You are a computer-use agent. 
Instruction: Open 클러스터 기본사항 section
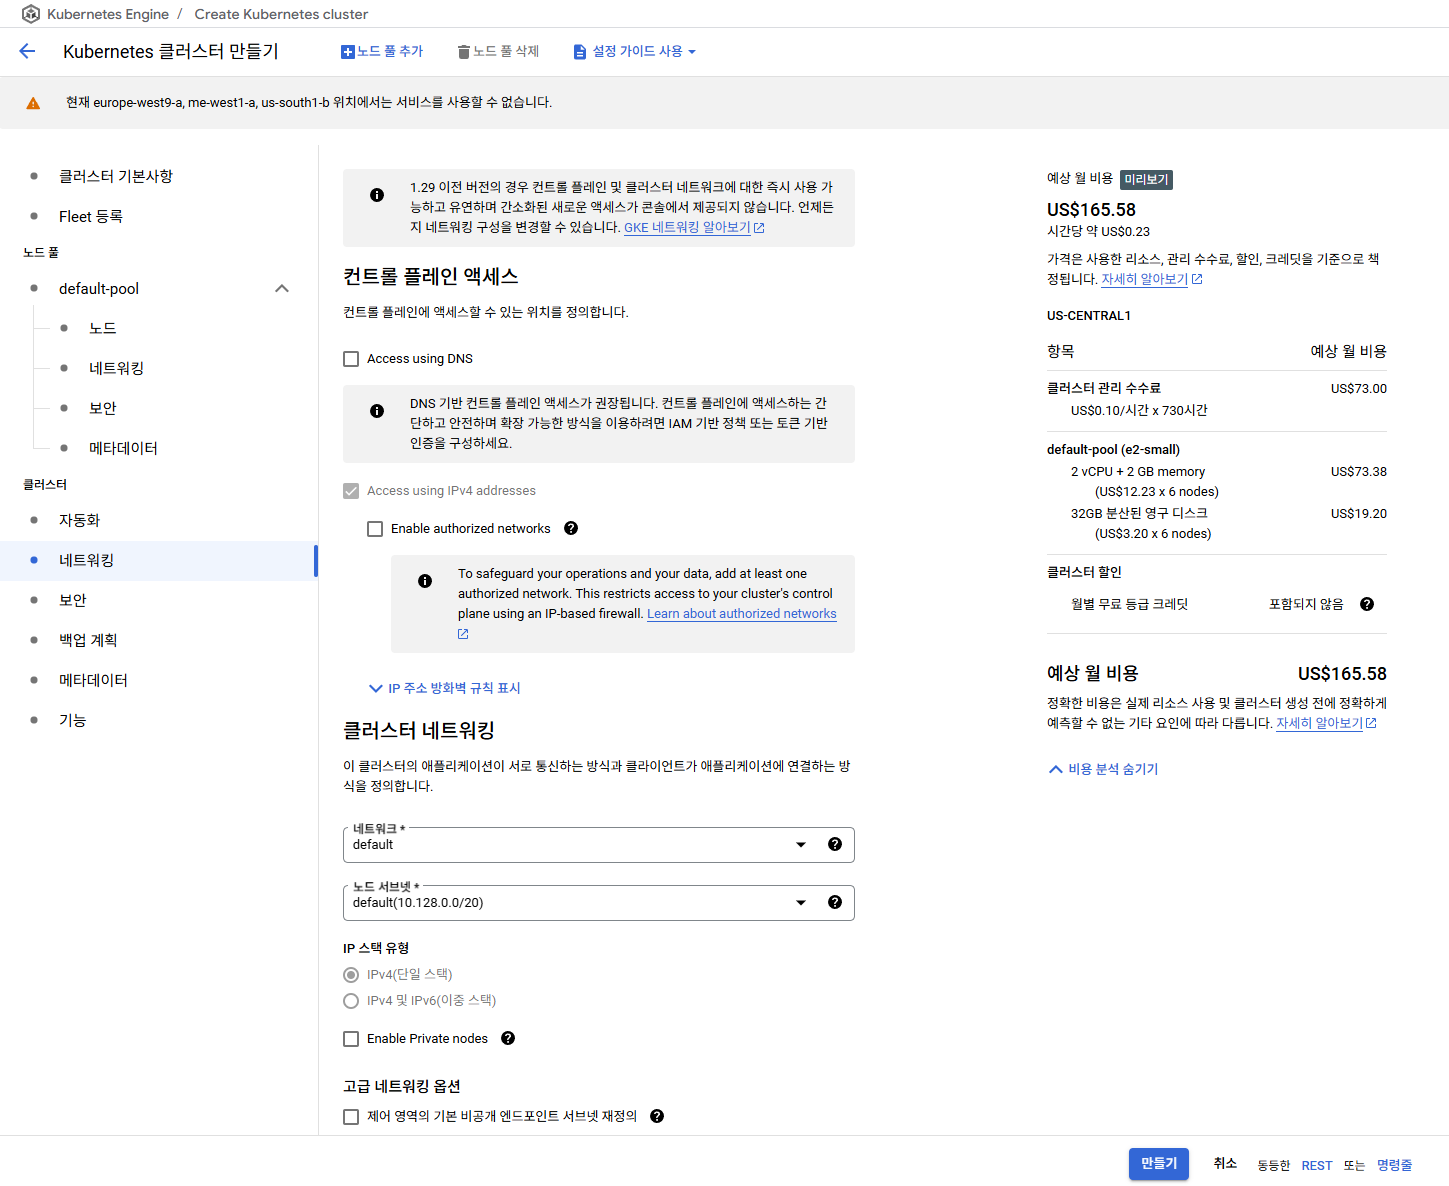point(116,176)
